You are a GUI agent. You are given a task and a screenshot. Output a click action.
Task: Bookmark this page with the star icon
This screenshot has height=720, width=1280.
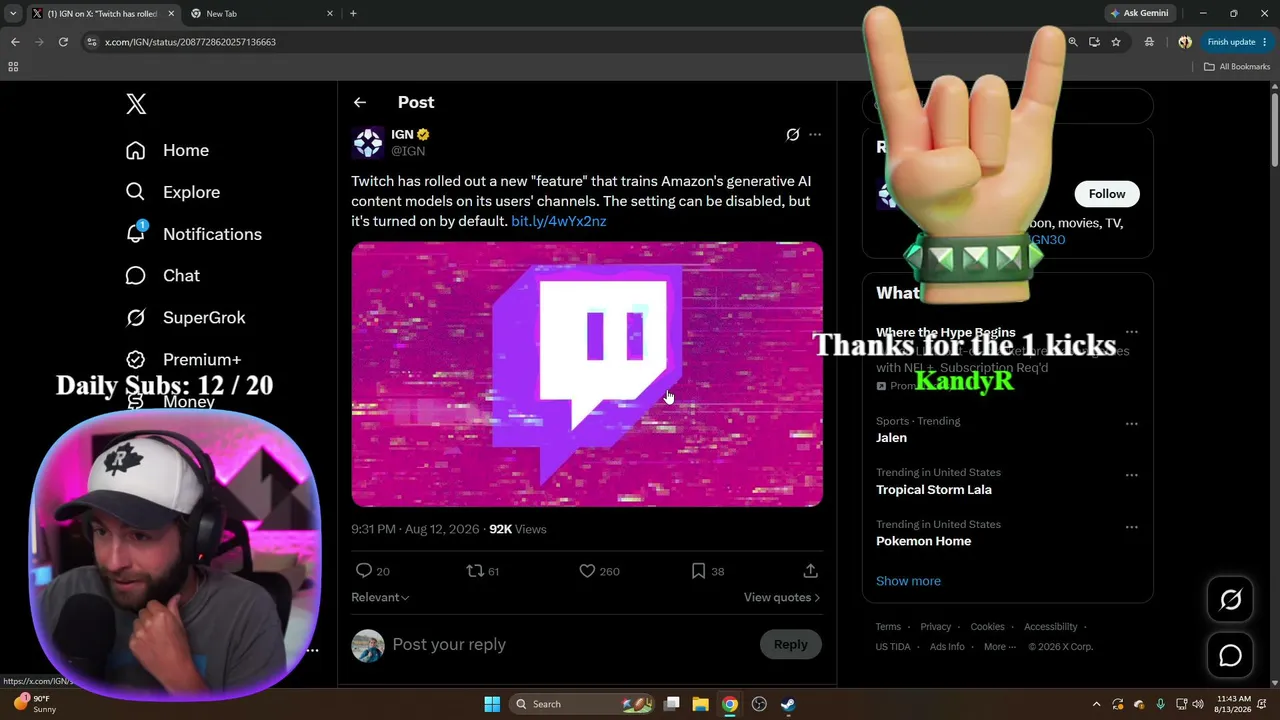(1116, 42)
